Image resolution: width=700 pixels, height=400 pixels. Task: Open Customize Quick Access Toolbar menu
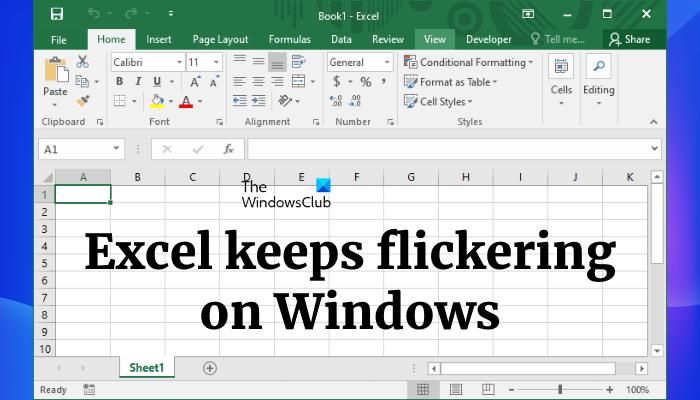pyautogui.click(x=171, y=14)
